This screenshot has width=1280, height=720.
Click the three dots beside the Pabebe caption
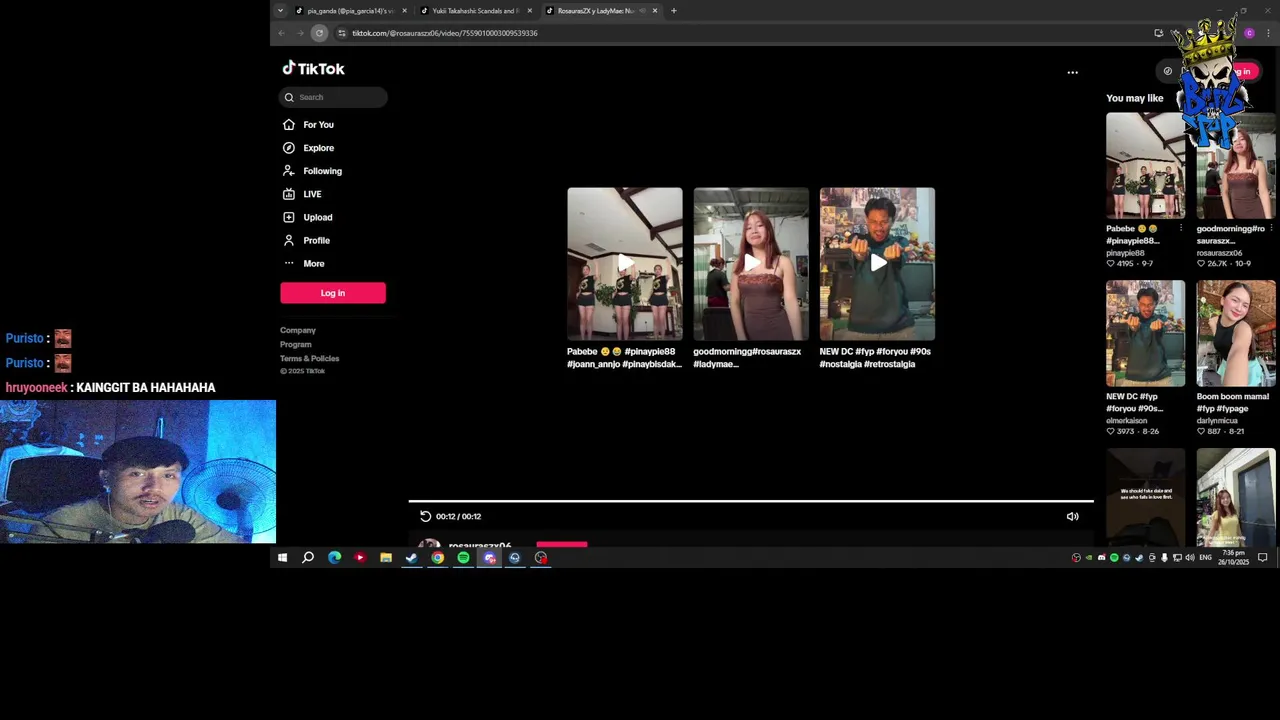1180,229
